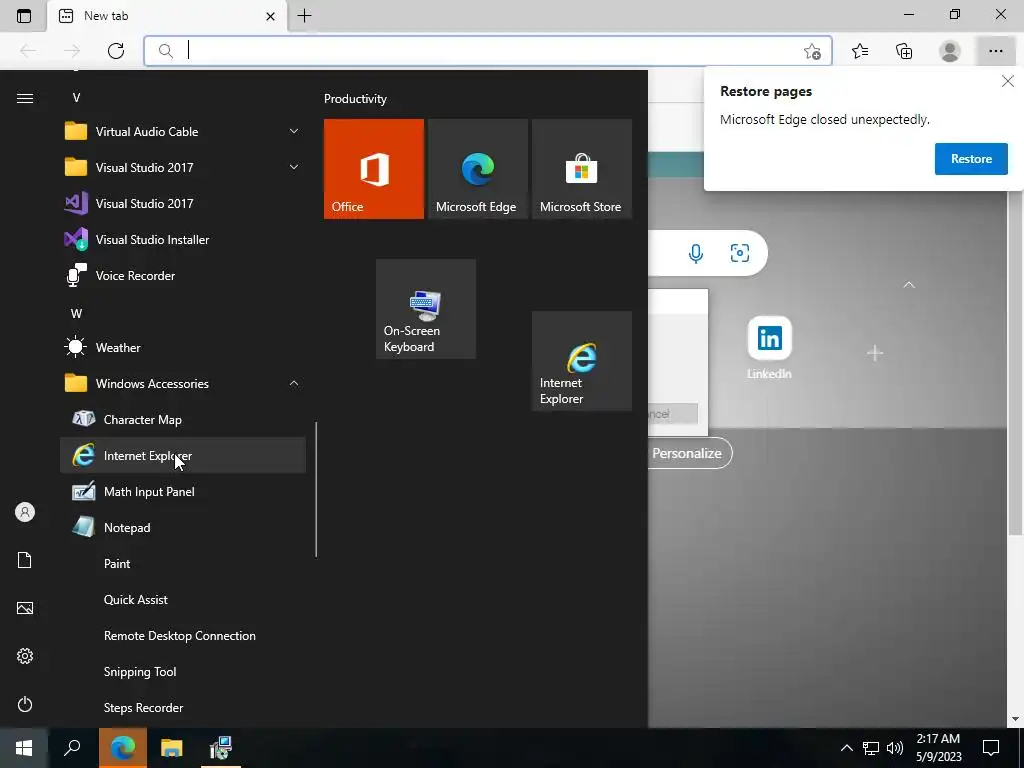Launch Microsoft Edge tile
Image resolution: width=1024 pixels, height=768 pixels.
click(477, 168)
